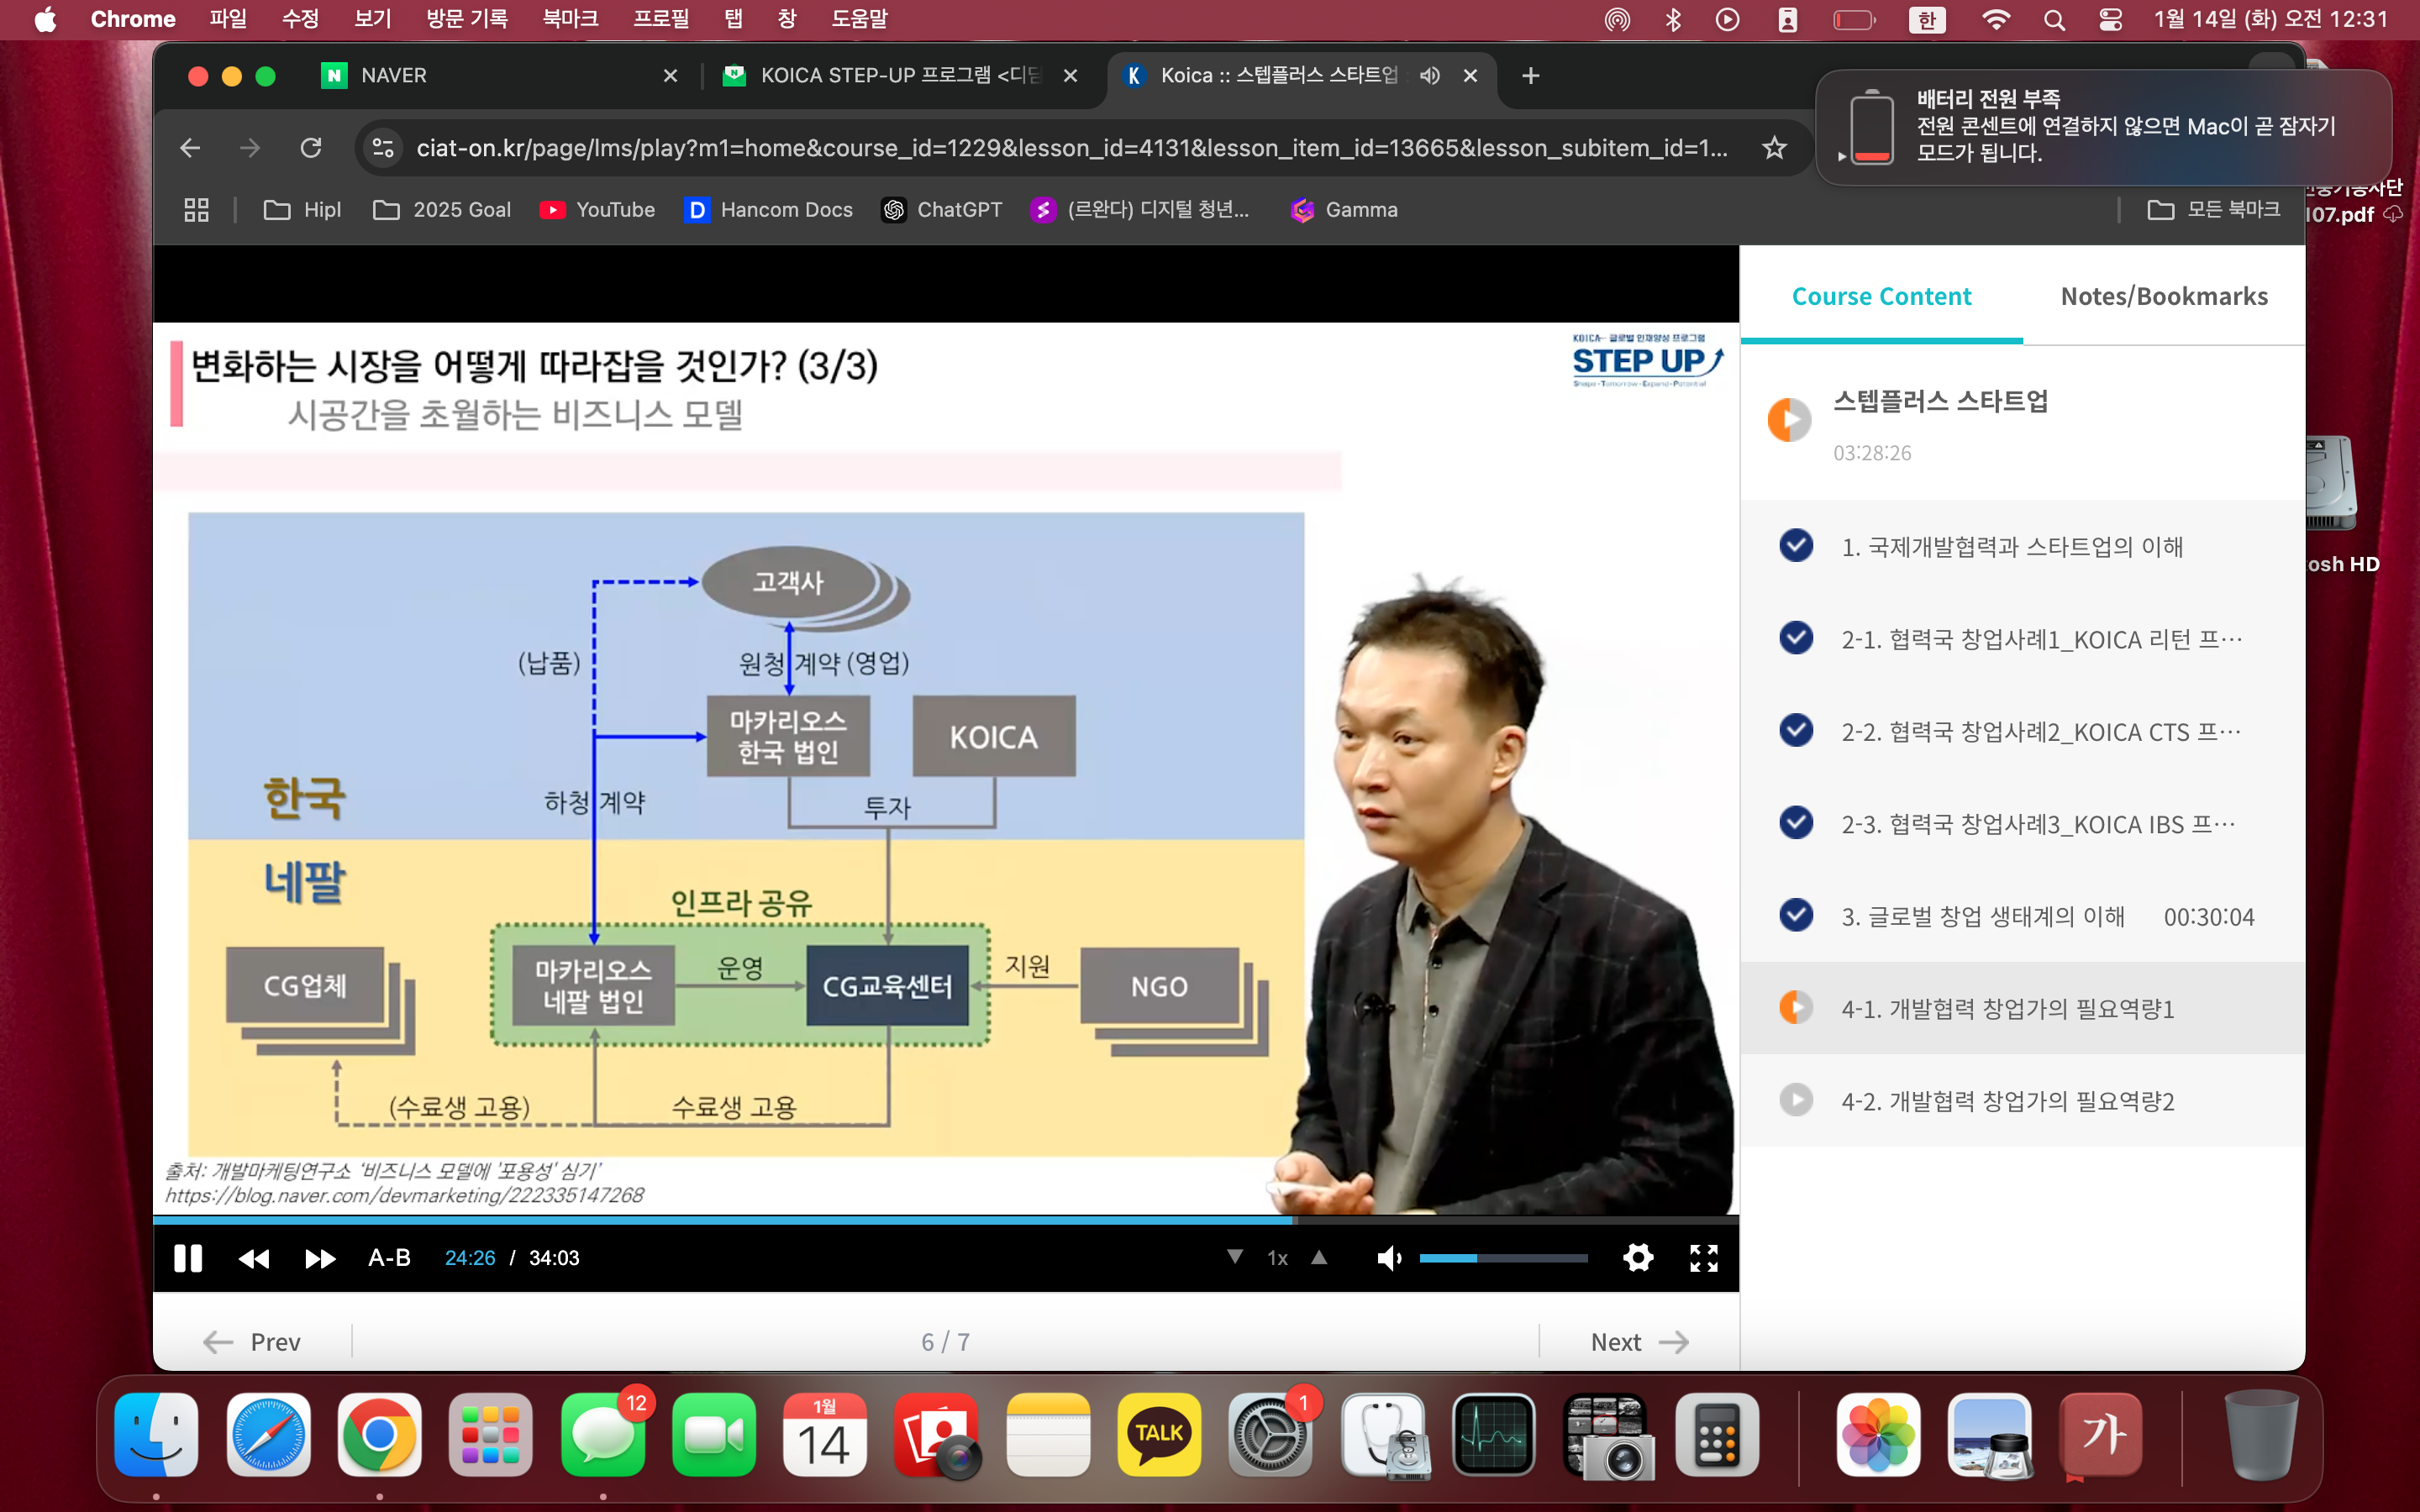2420x1512 pixels.
Task: Click the checkmark on lesson 1
Action: [1796, 546]
